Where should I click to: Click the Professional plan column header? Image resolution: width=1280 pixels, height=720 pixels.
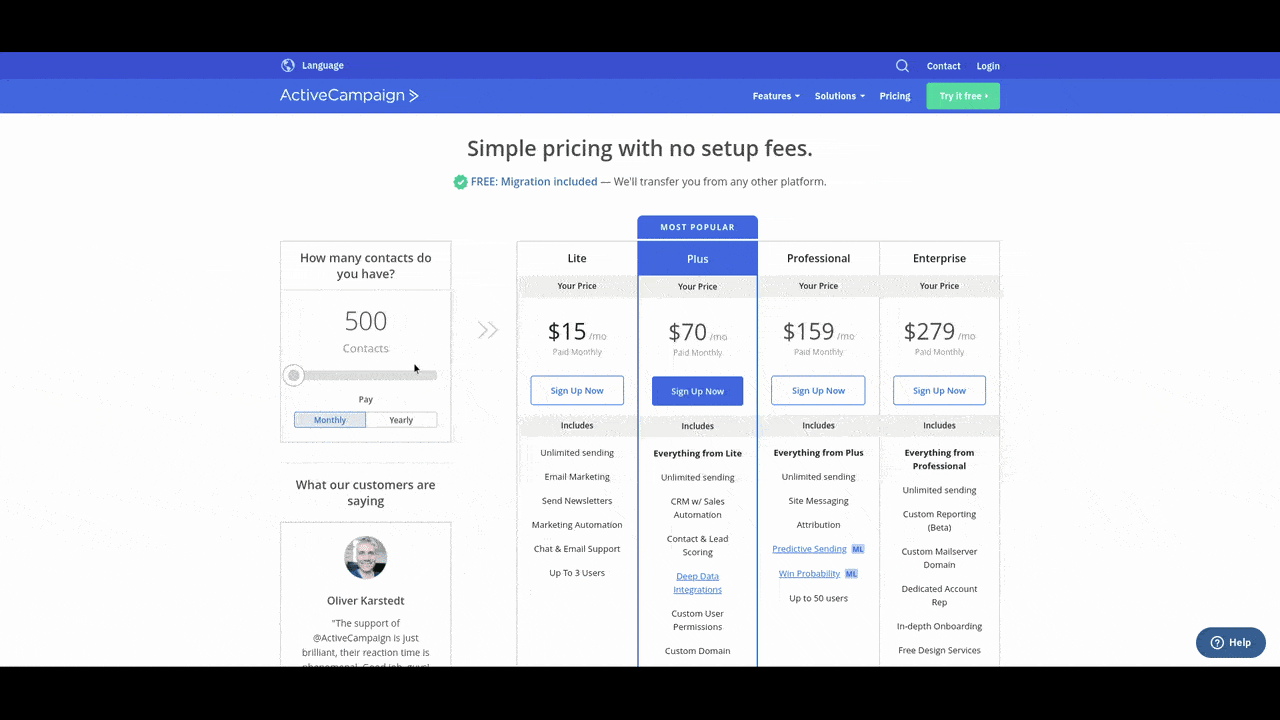tap(818, 258)
